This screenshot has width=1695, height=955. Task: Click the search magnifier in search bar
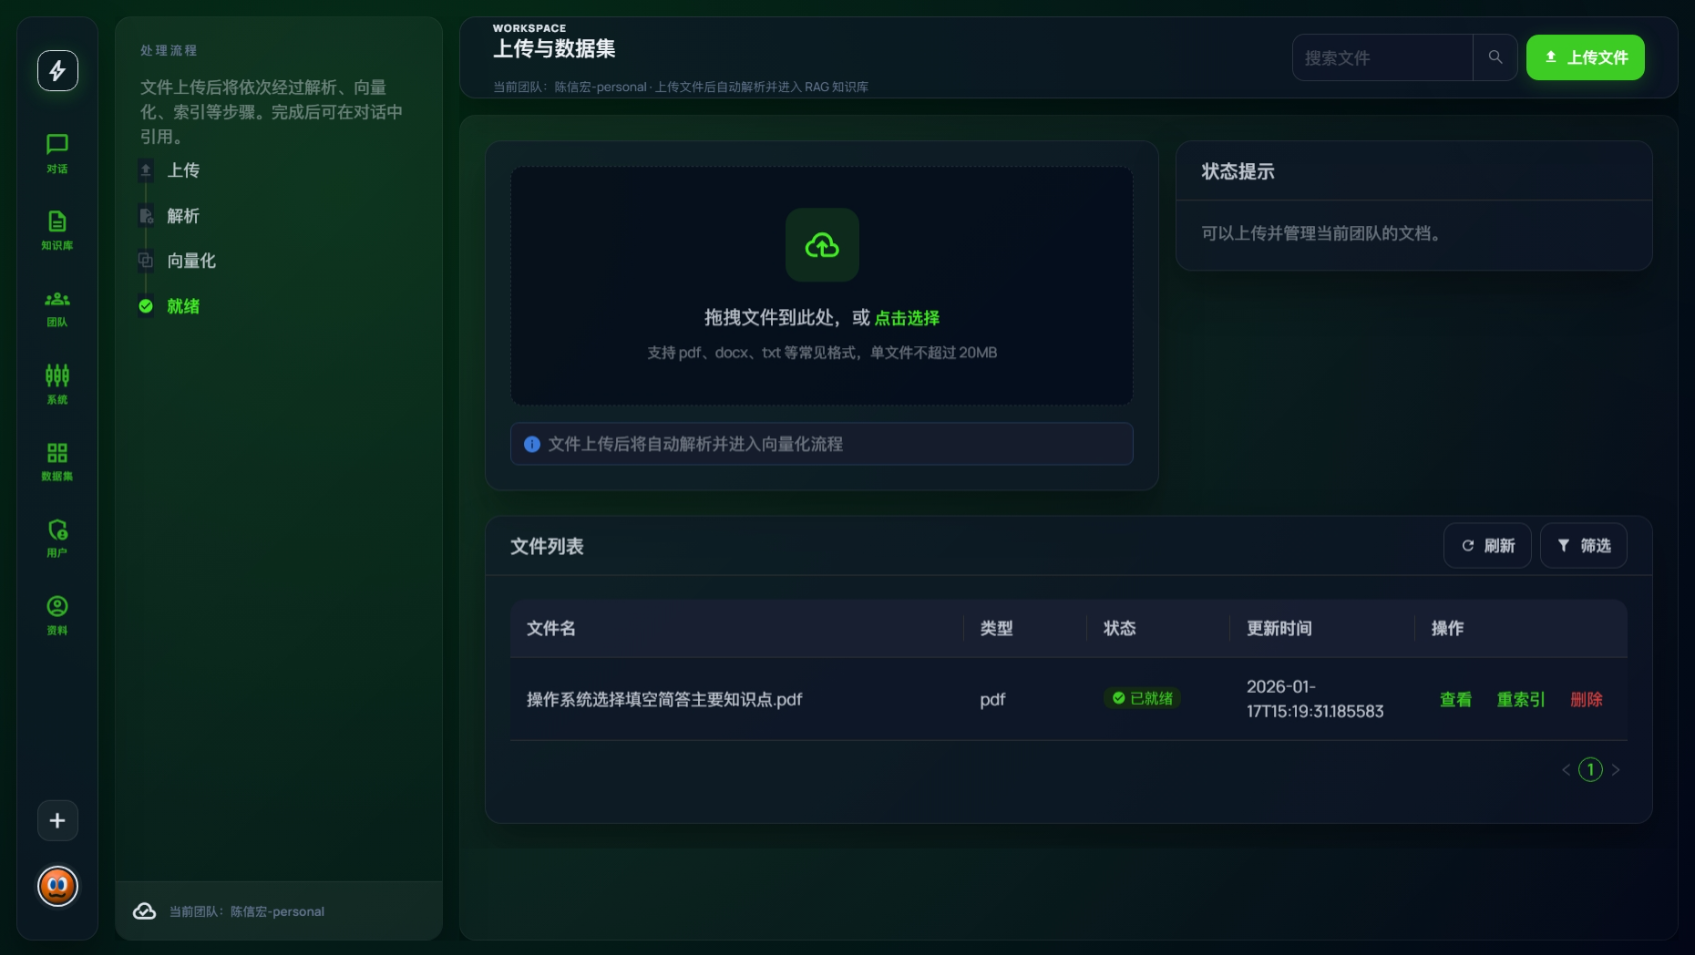1496,57
